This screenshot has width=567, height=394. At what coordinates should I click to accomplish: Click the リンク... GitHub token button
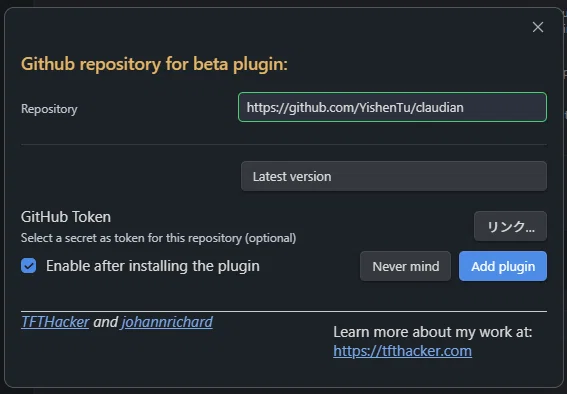[x=510, y=226]
